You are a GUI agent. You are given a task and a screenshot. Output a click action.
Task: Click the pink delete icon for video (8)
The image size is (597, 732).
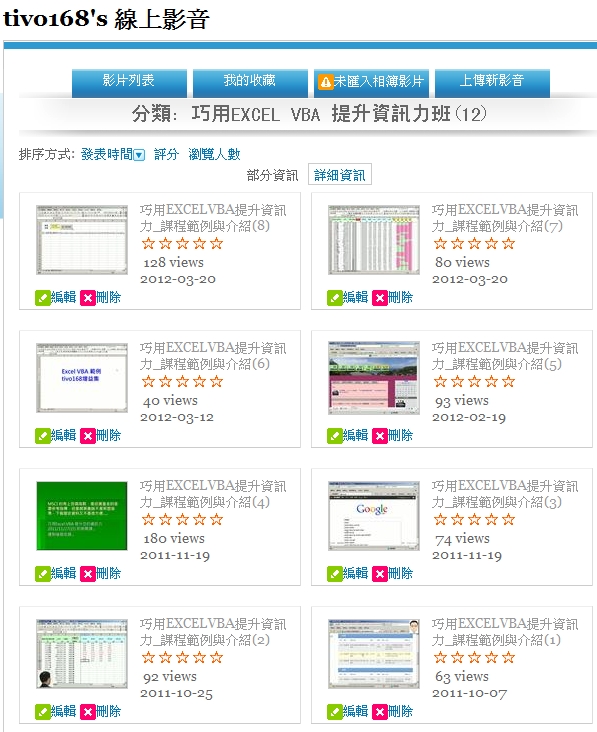[x=87, y=298]
